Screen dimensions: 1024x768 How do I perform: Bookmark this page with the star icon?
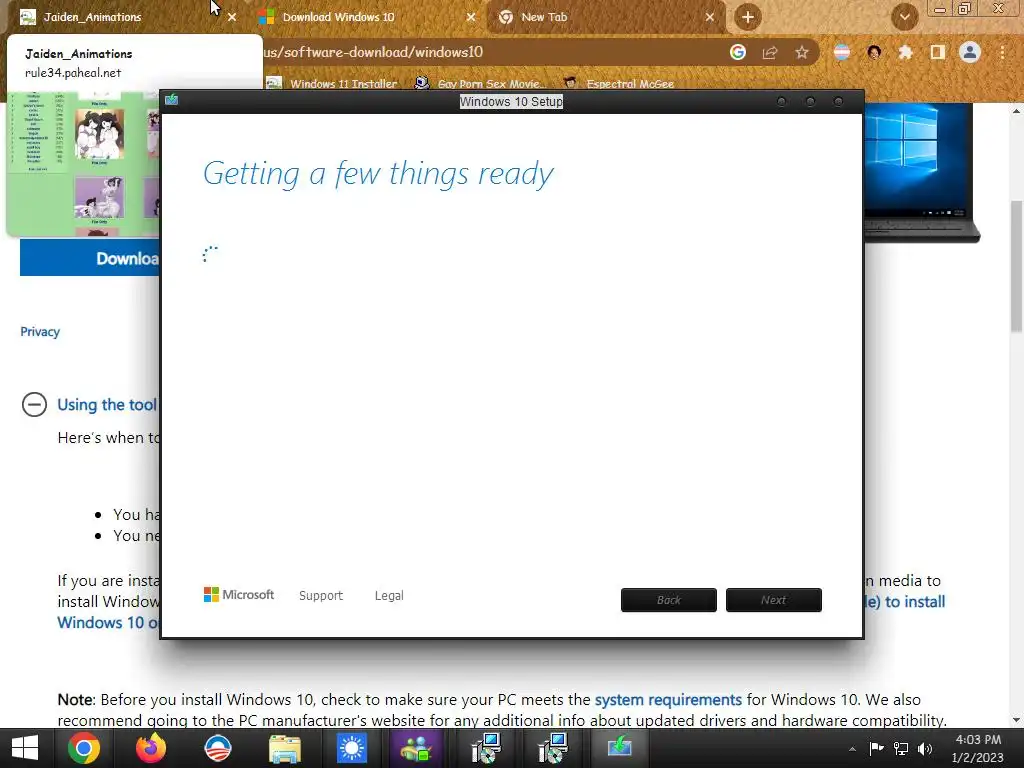[802, 52]
